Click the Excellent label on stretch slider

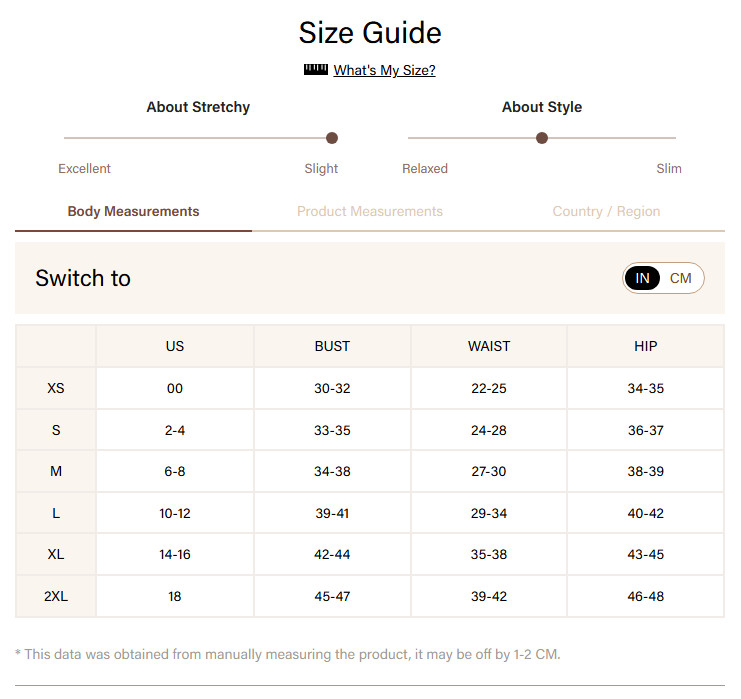[84, 169]
